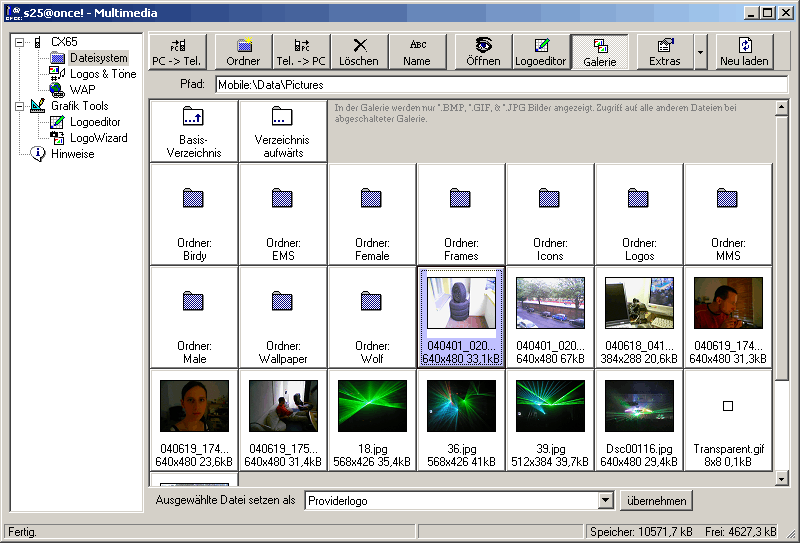Click the gallery vertical scrollbar thumb
The height and width of the screenshot is (543, 800).
[x=782, y=248]
